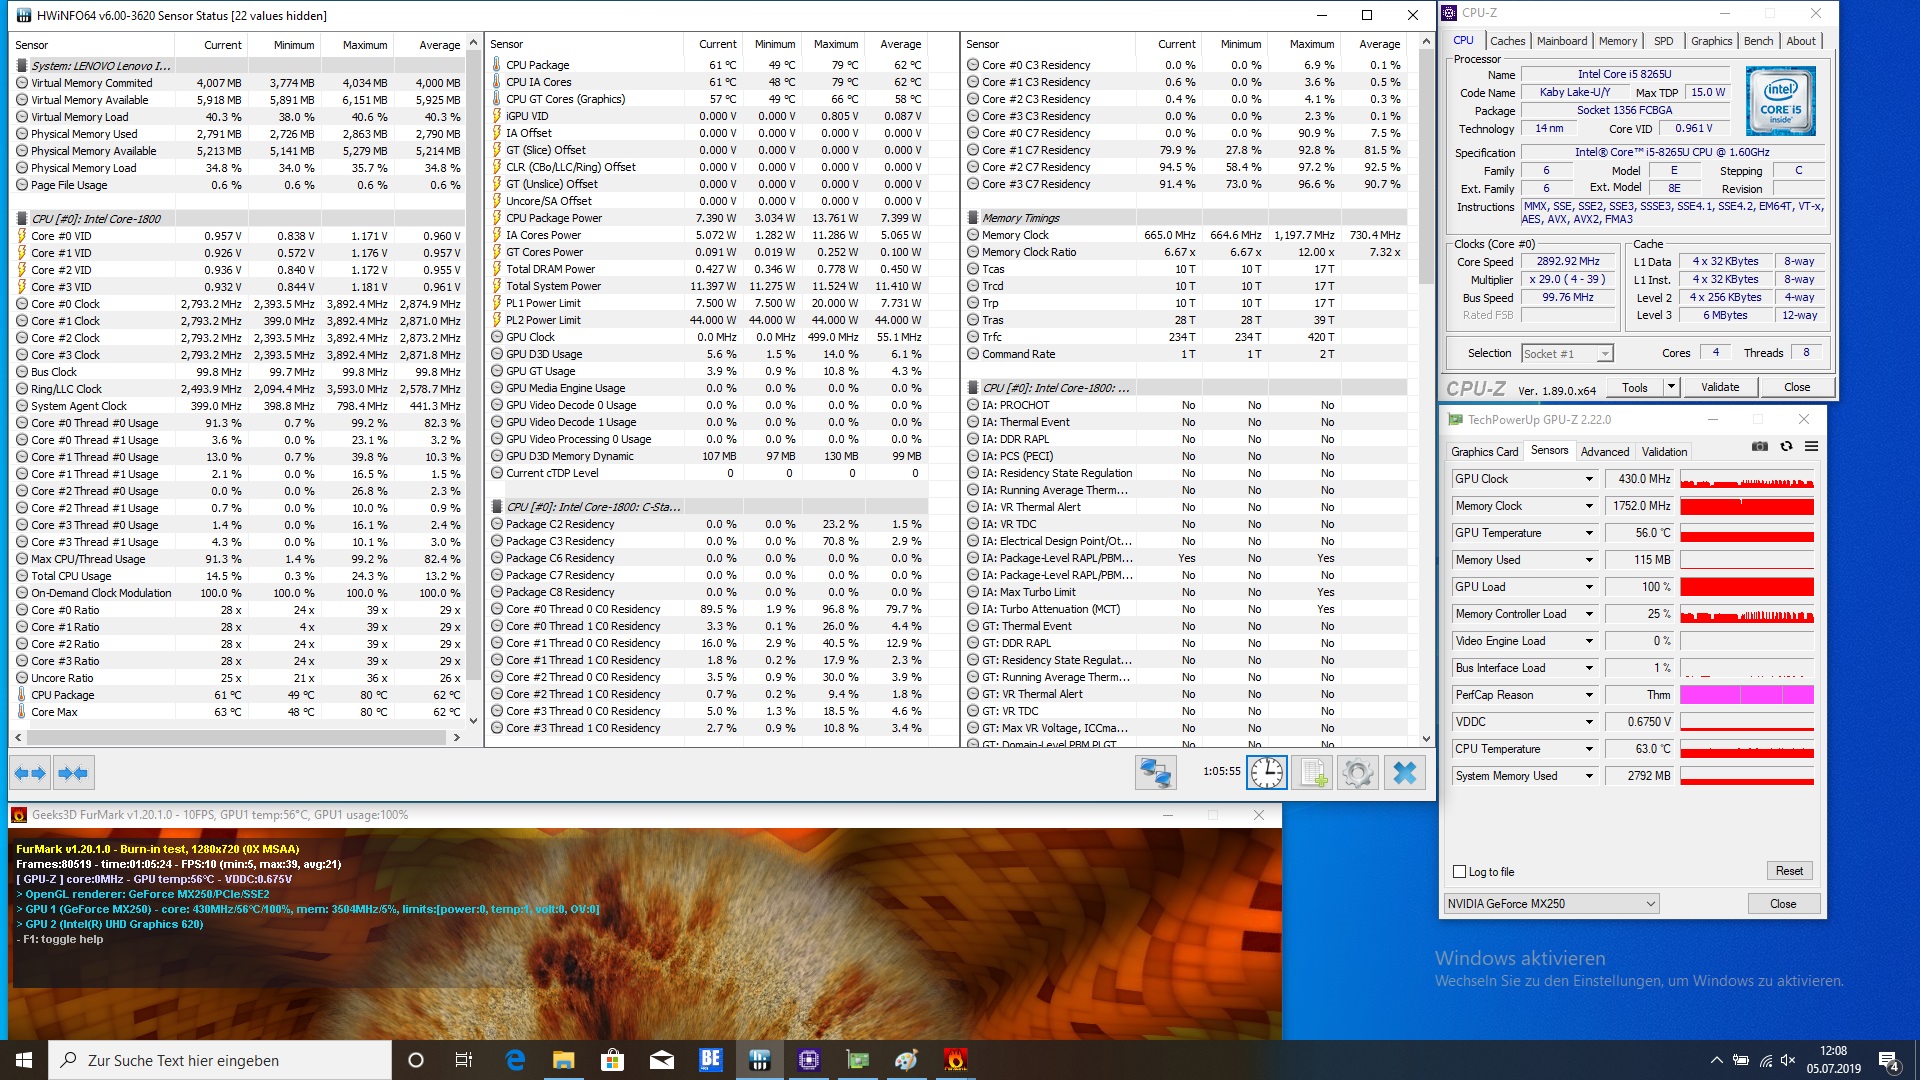Open About tab in CPU-Z

1801,41
